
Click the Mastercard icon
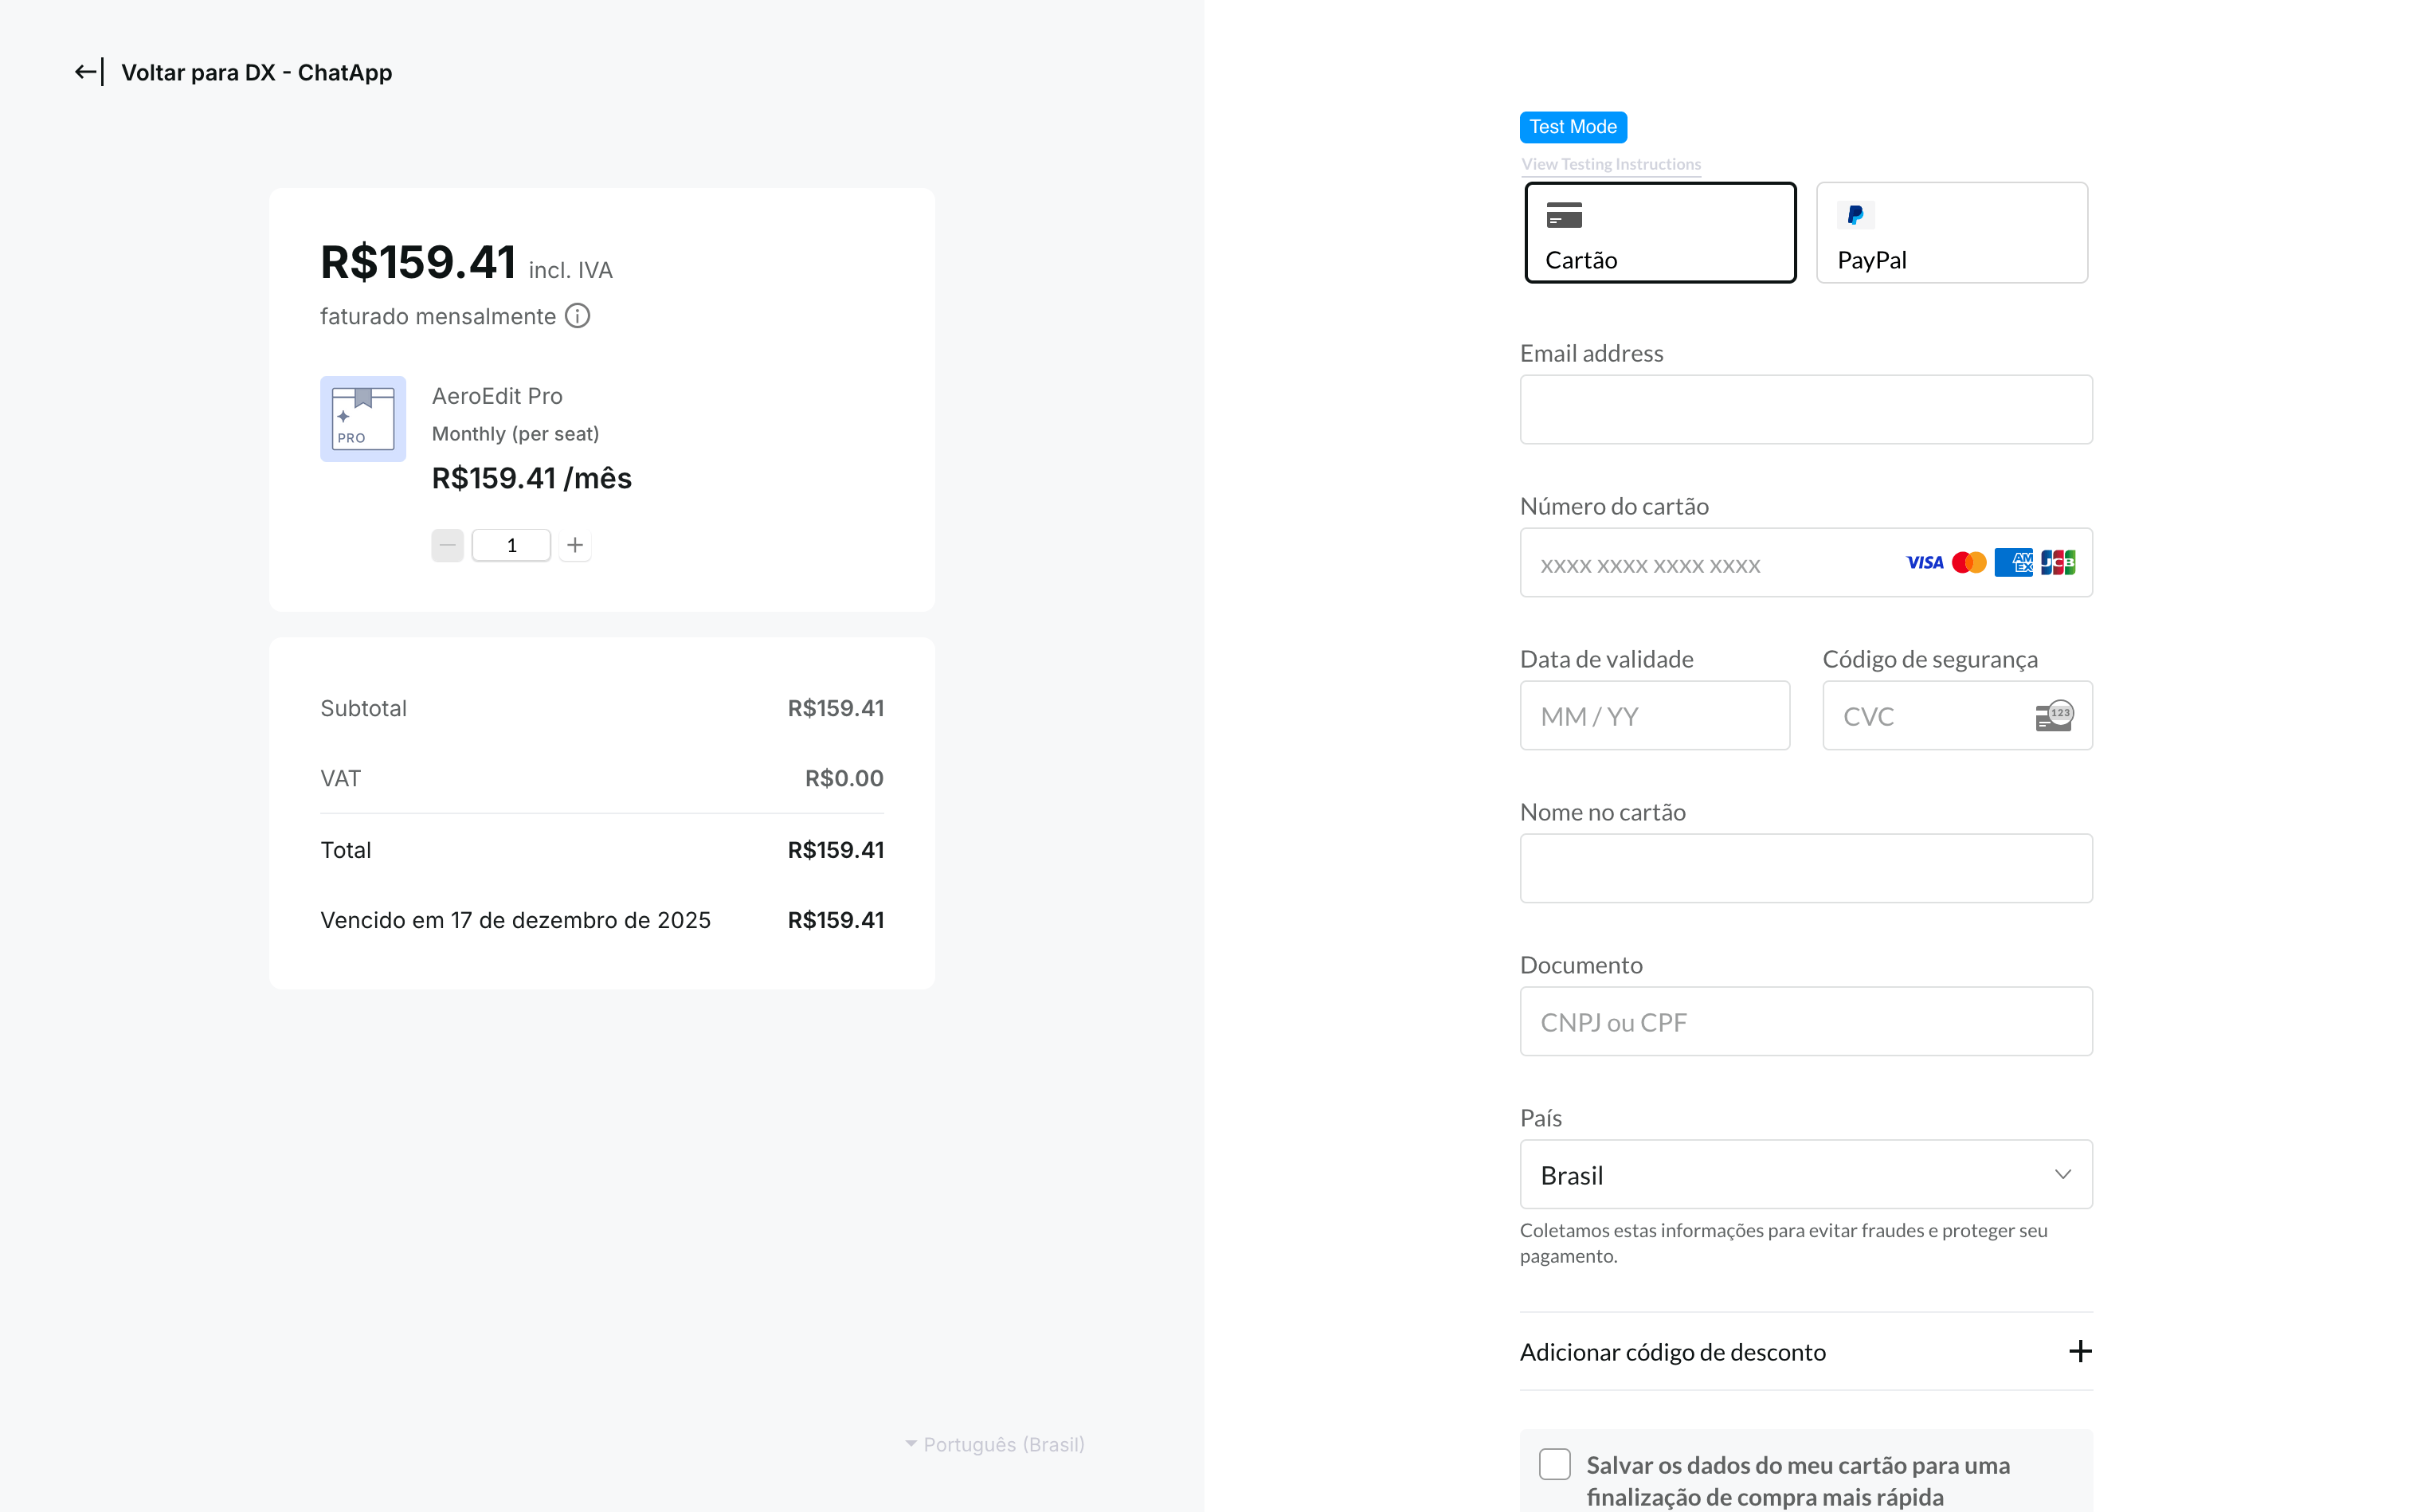click(1968, 562)
